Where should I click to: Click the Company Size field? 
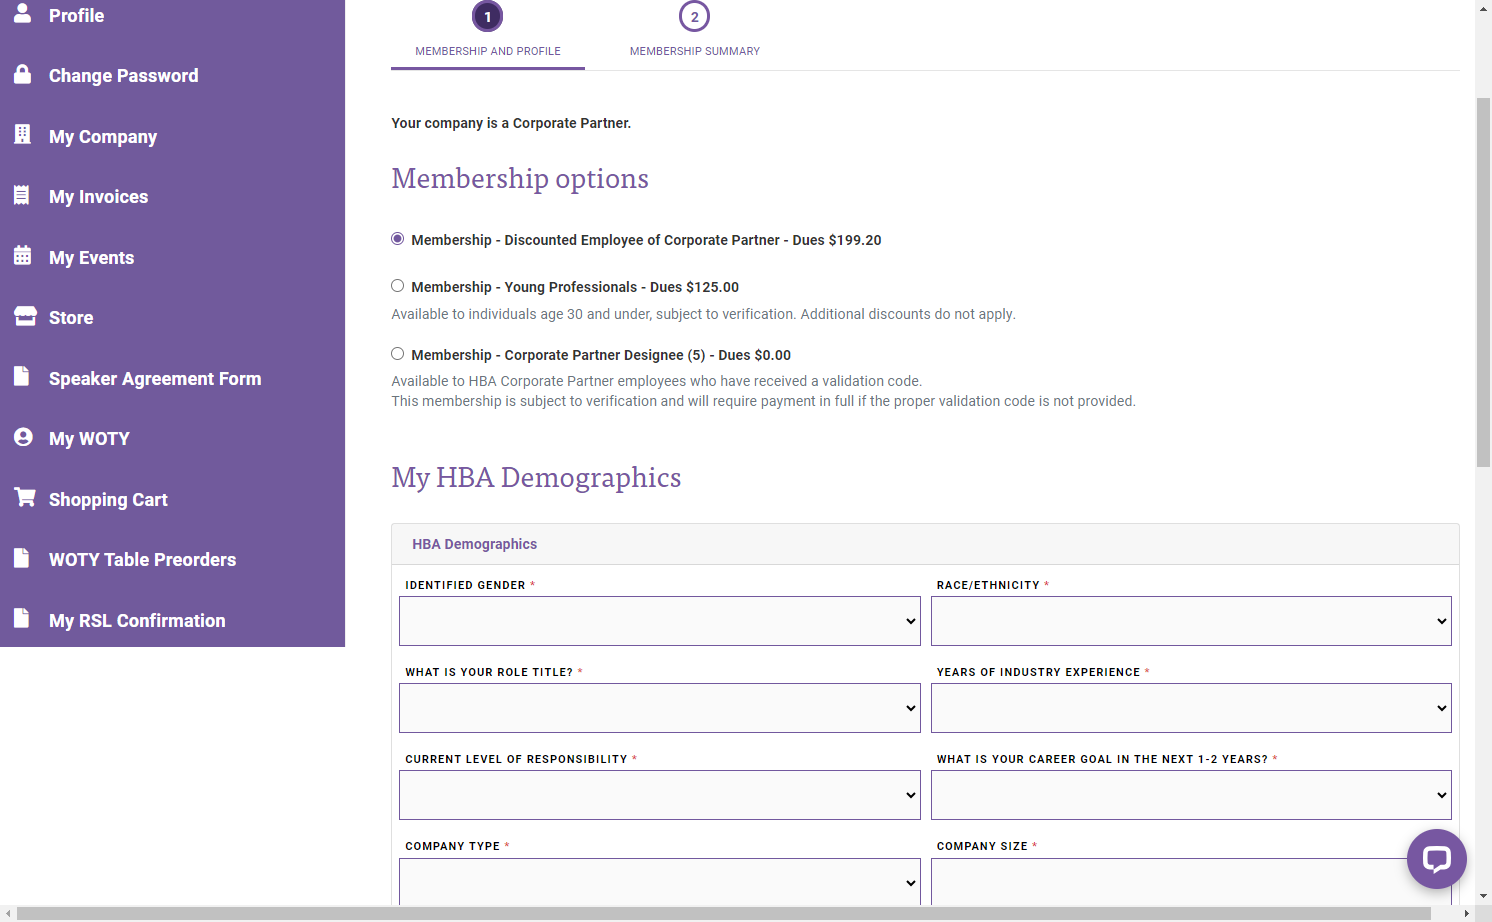1191,882
